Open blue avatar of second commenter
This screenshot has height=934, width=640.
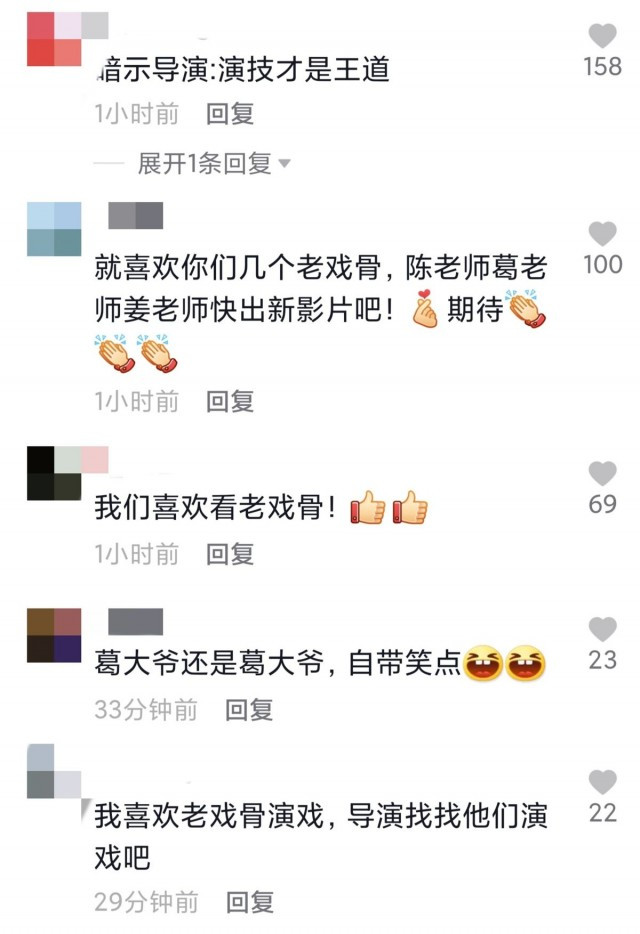54,229
